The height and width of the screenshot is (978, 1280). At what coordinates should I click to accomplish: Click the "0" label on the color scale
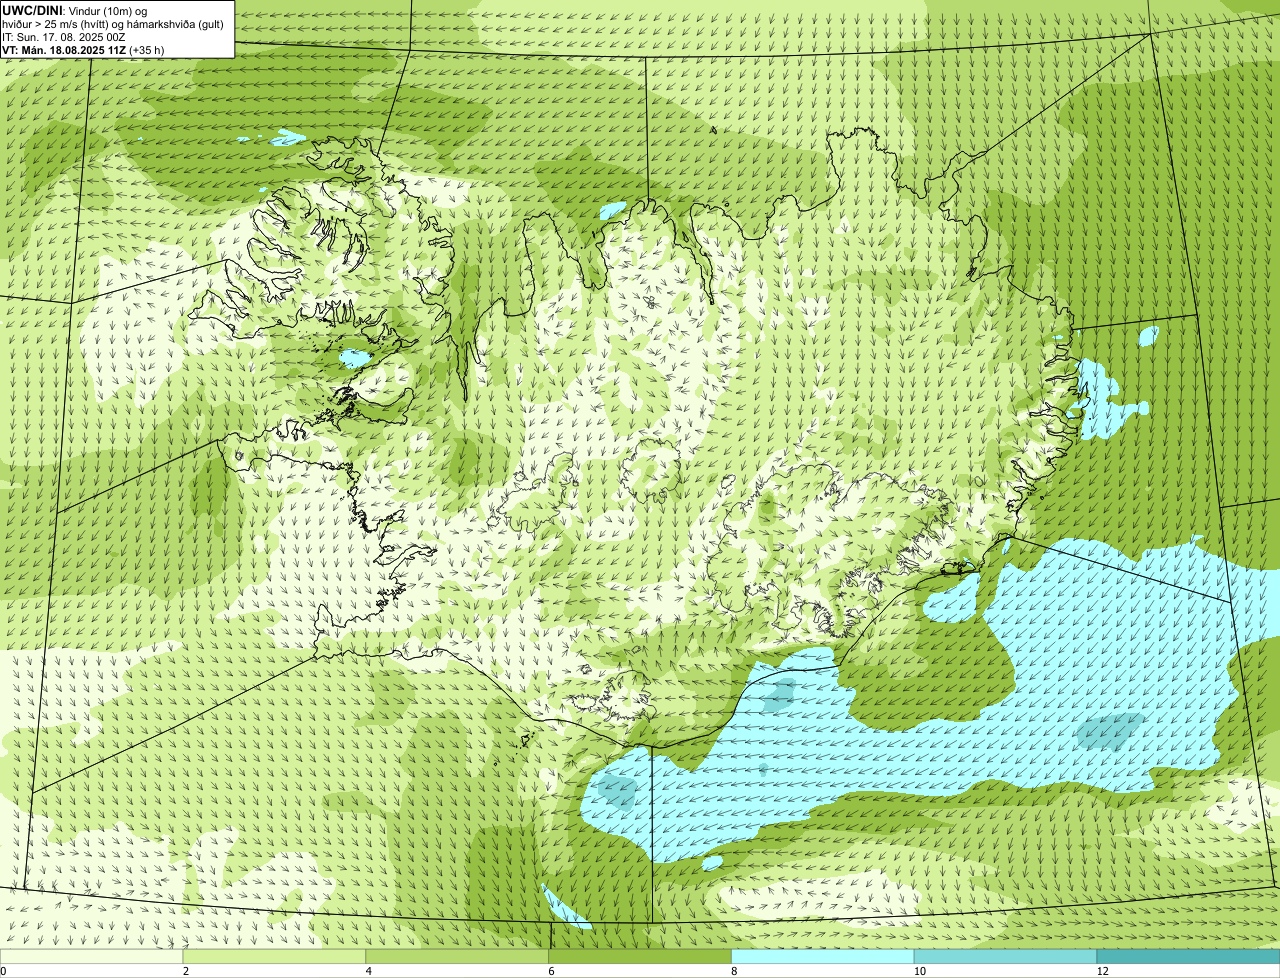3,971
